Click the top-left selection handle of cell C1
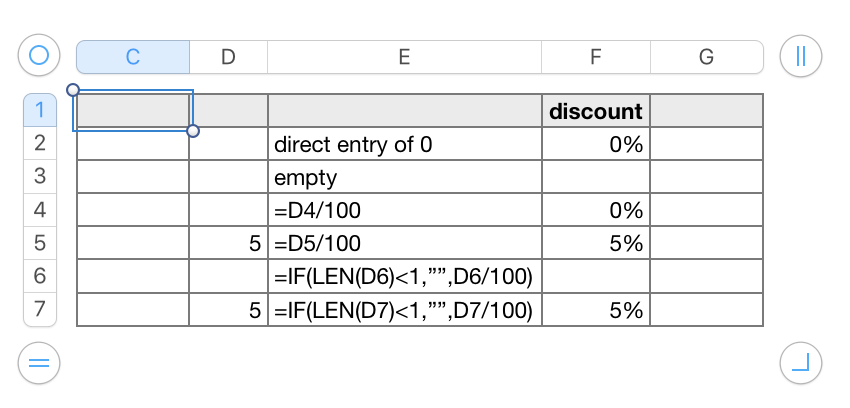850x408 pixels. pos(73,90)
